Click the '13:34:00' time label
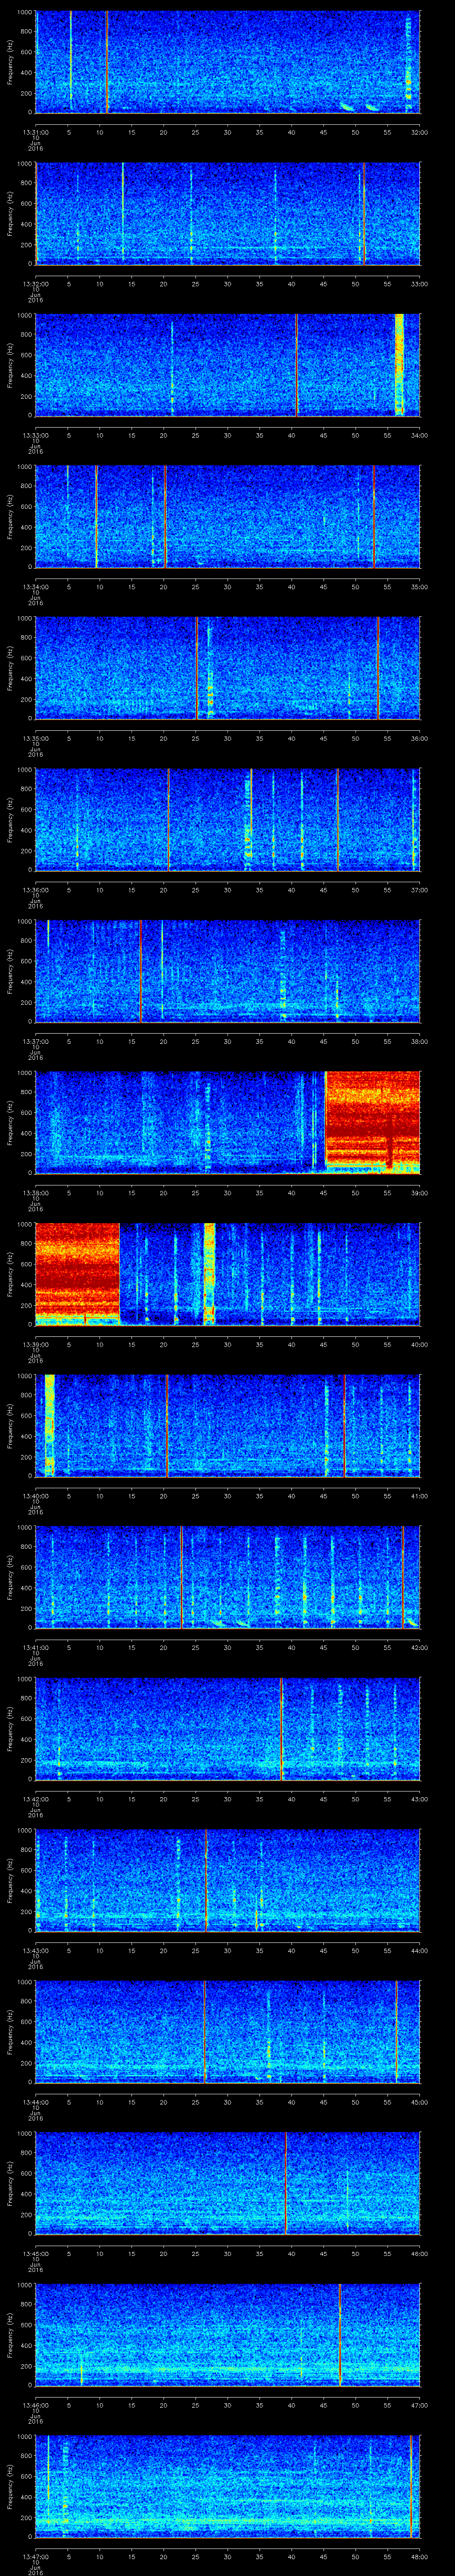The image size is (455, 2576). [35, 587]
